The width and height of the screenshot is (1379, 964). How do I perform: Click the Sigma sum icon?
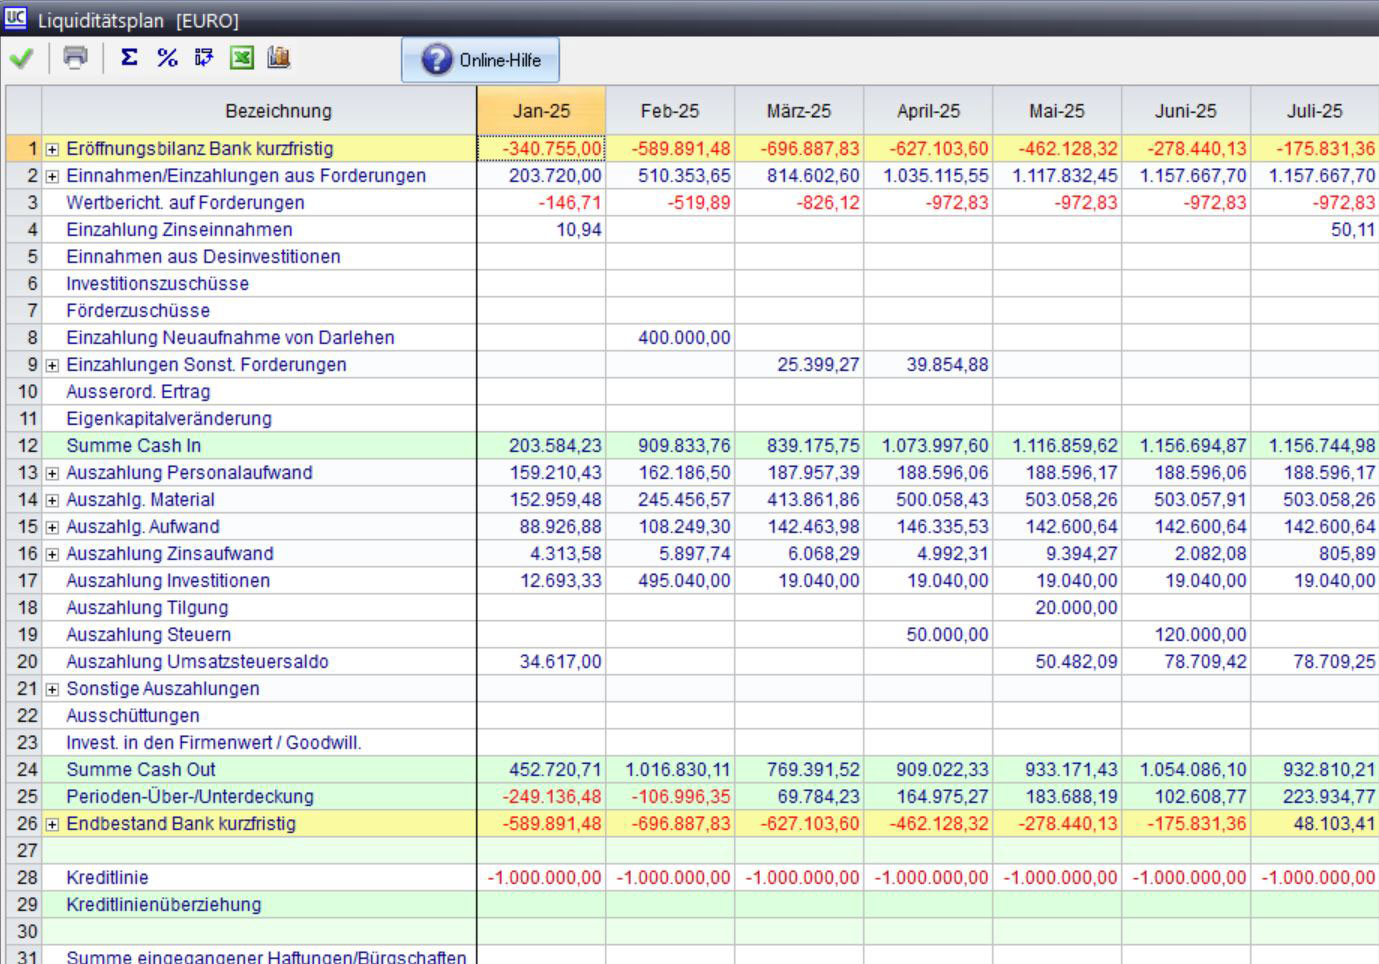point(129,58)
